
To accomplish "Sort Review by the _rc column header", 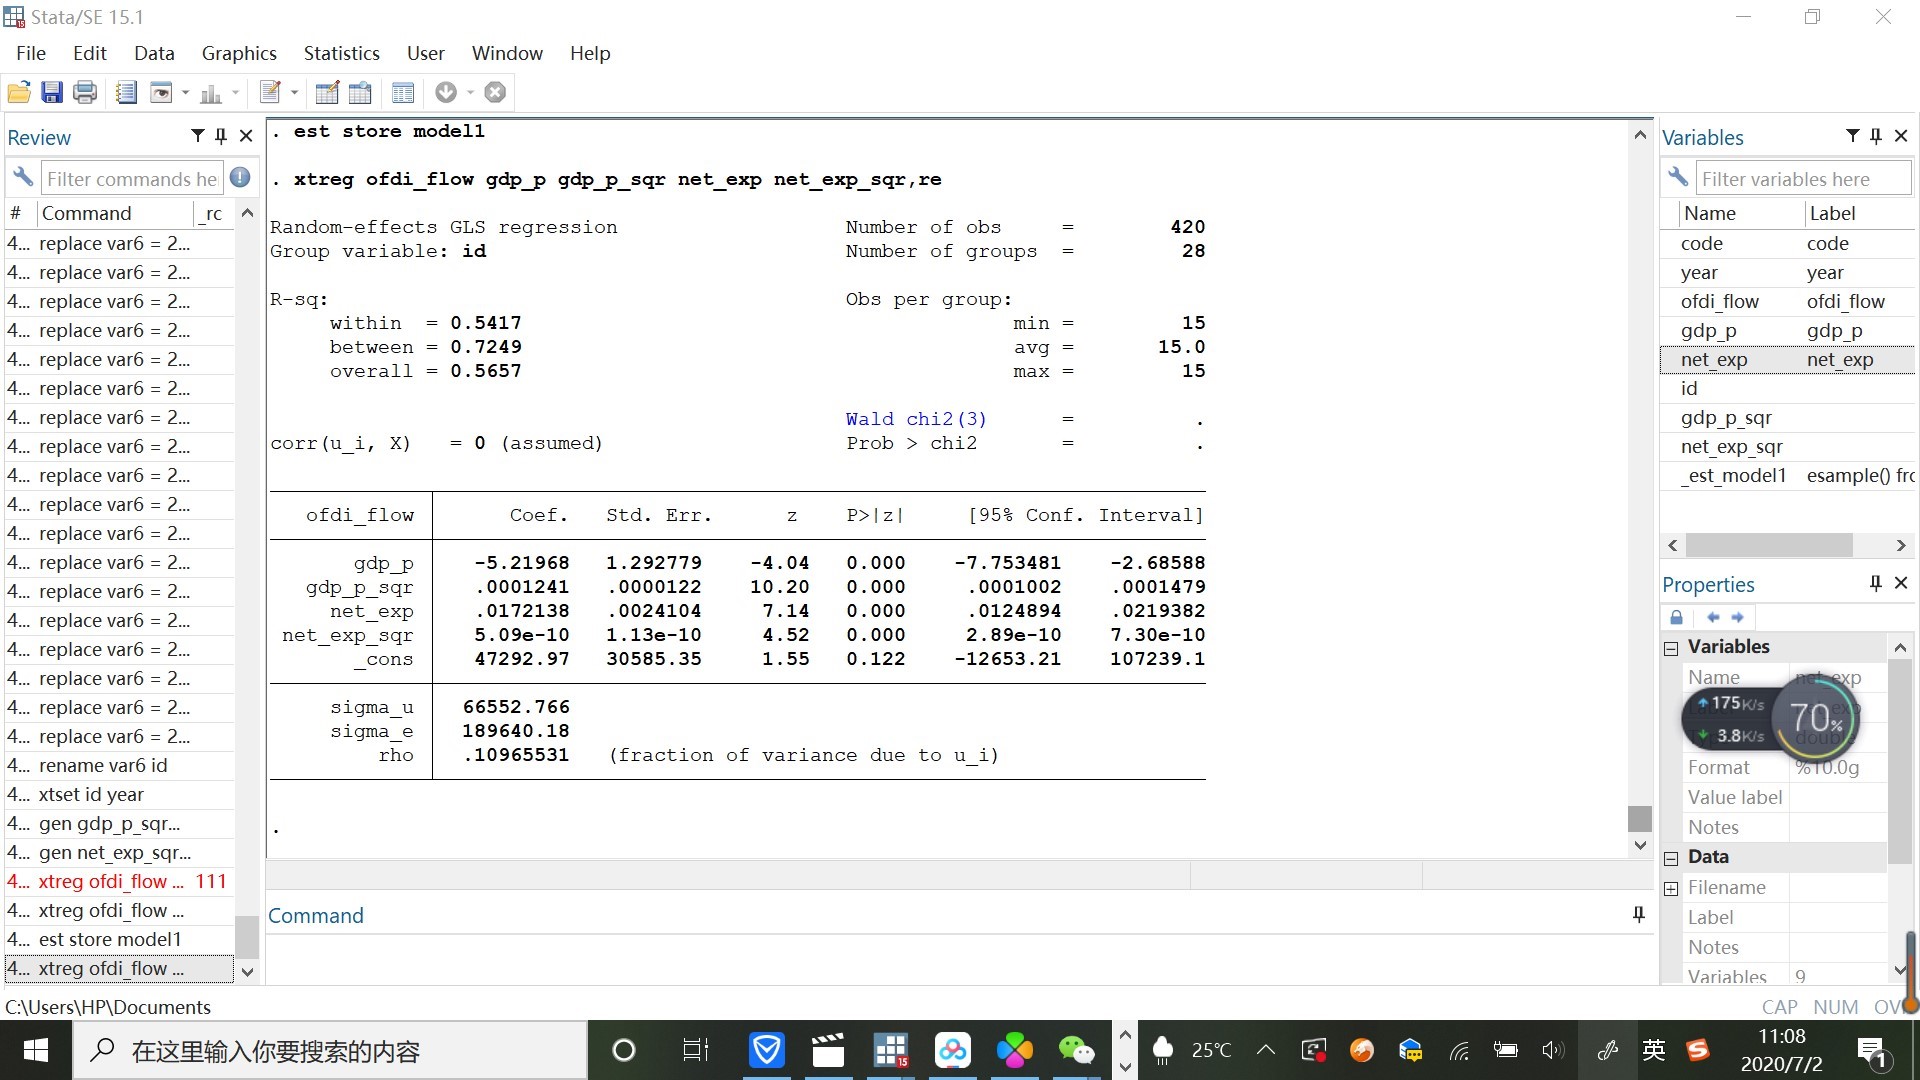I will (213, 213).
